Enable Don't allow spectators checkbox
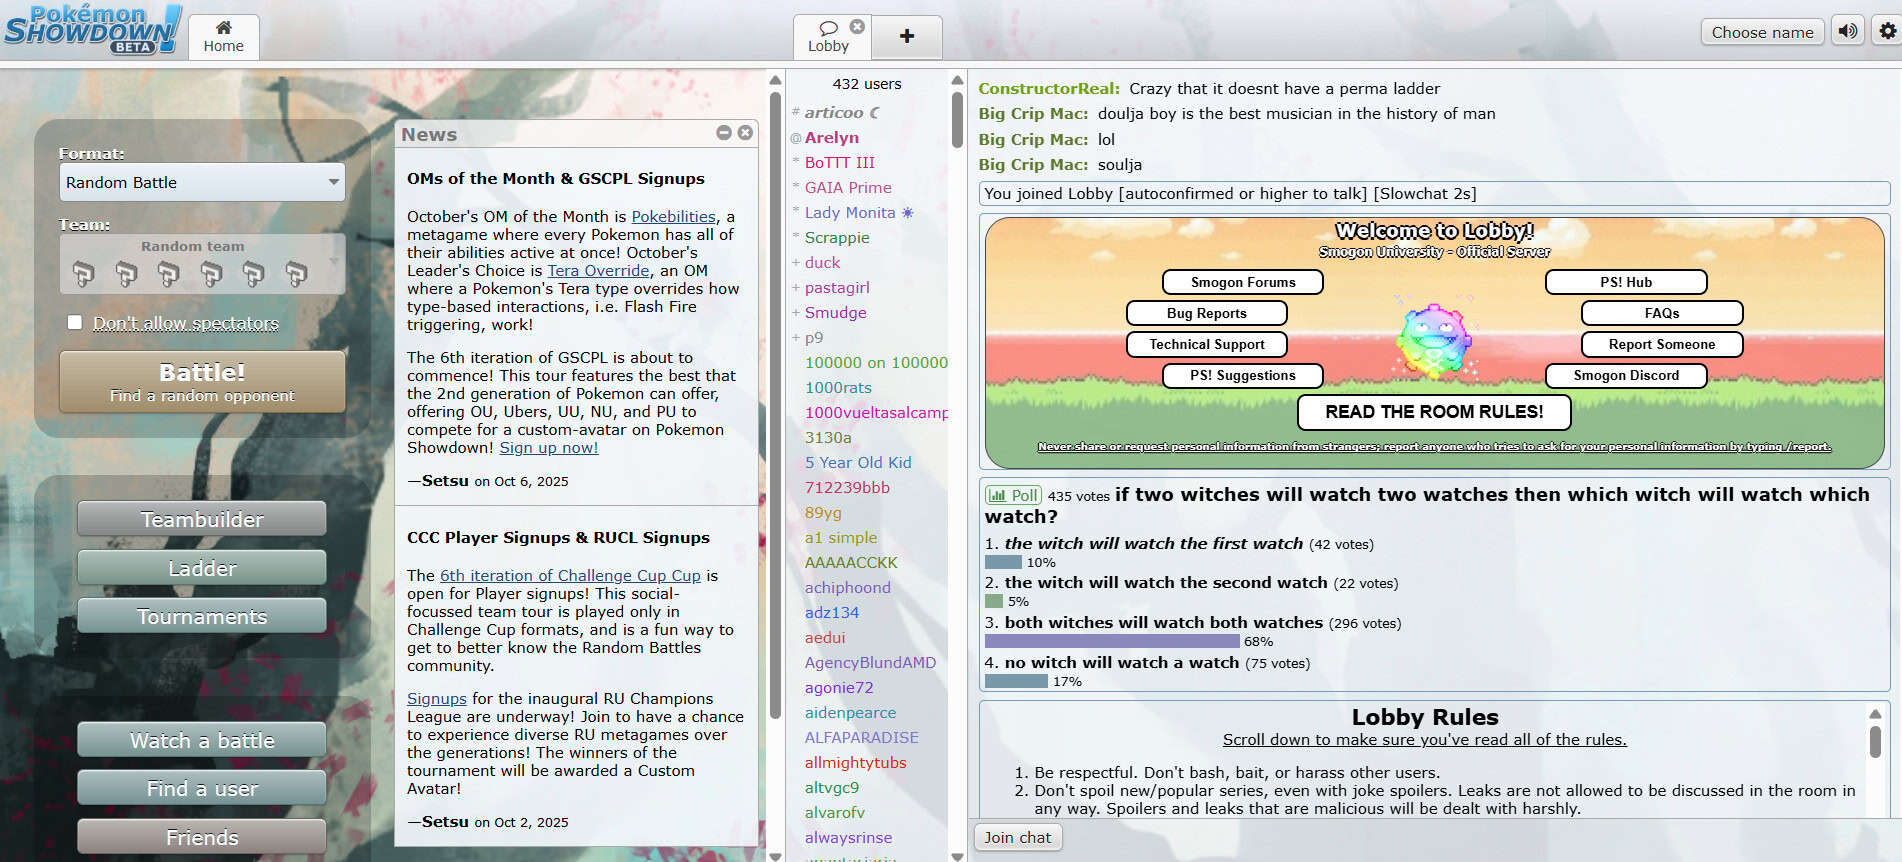Image resolution: width=1902 pixels, height=862 pixels. (75, 322)
